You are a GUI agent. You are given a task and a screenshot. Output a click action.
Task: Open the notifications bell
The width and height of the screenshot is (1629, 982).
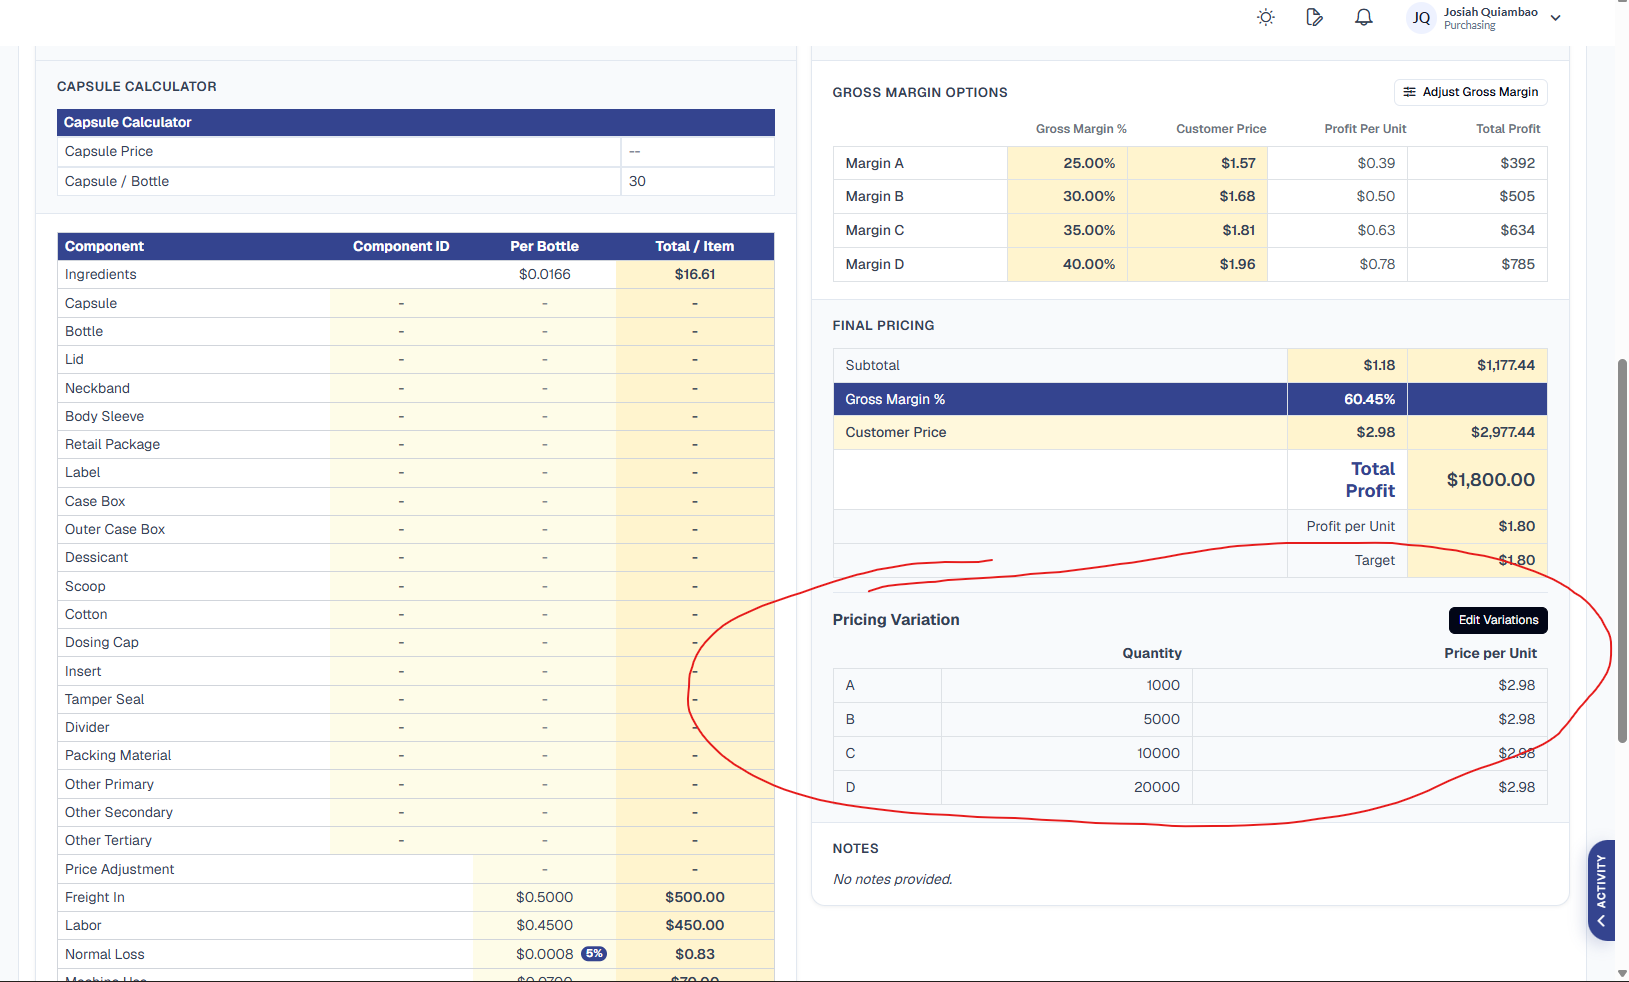coord(1364,17)
